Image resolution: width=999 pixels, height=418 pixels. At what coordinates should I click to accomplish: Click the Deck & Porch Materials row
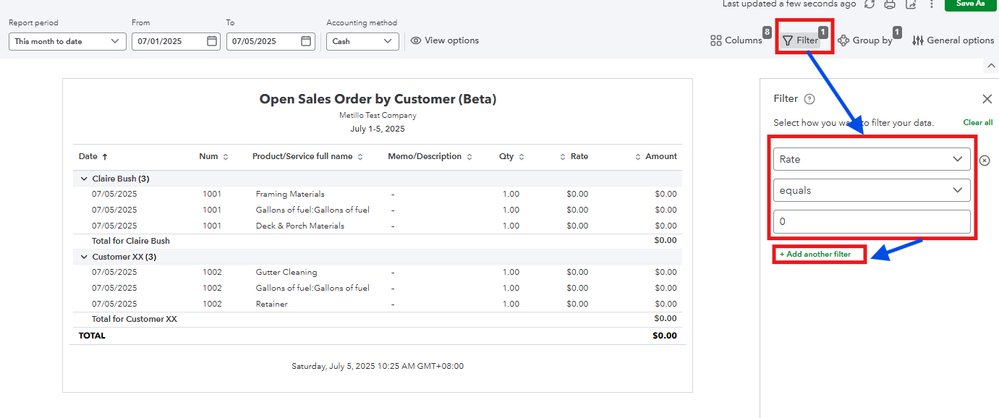(377, 226)
